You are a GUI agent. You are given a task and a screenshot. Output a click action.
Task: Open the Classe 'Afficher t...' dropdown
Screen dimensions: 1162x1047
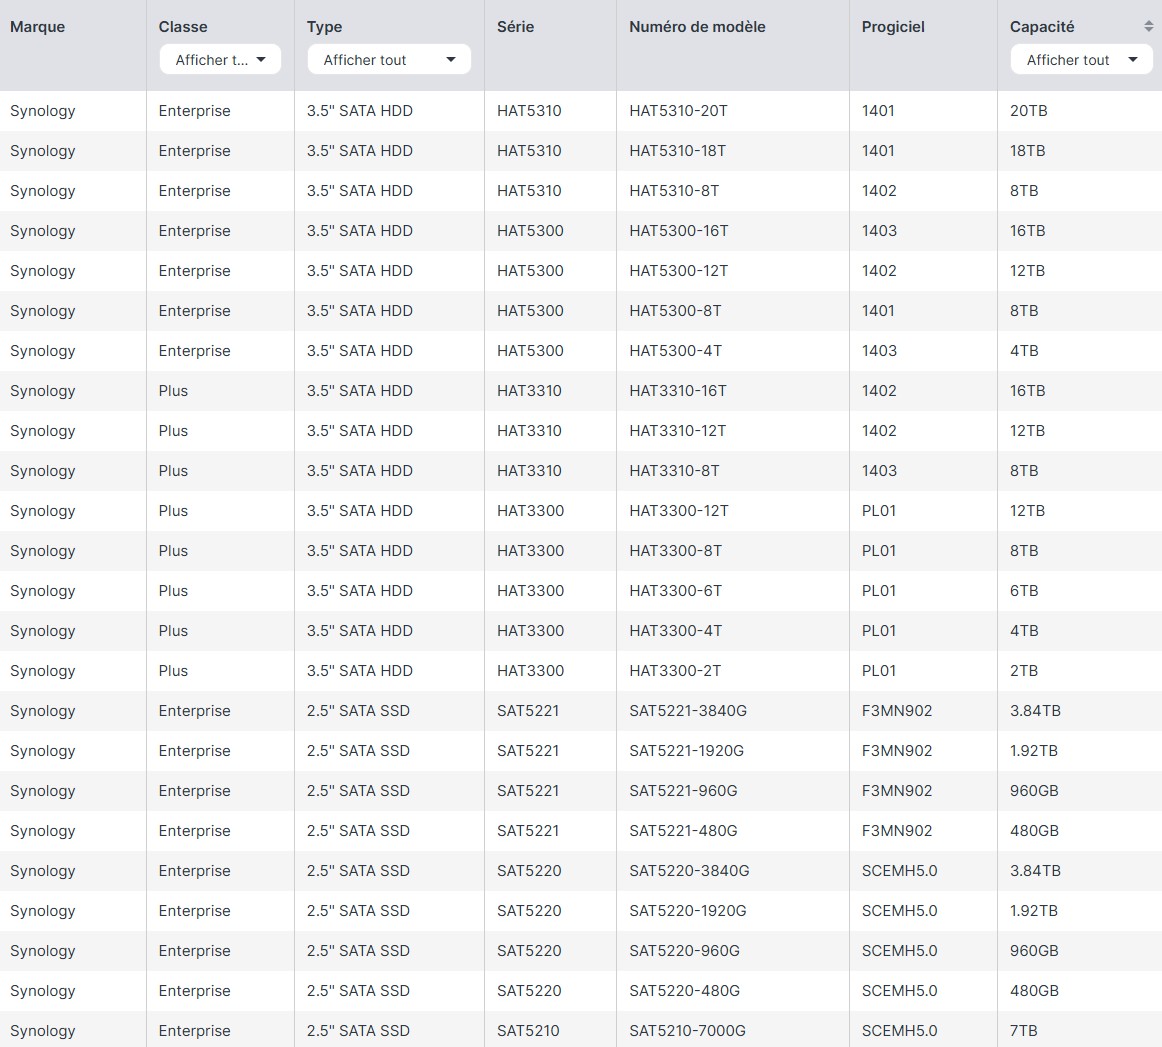(220, 60)
